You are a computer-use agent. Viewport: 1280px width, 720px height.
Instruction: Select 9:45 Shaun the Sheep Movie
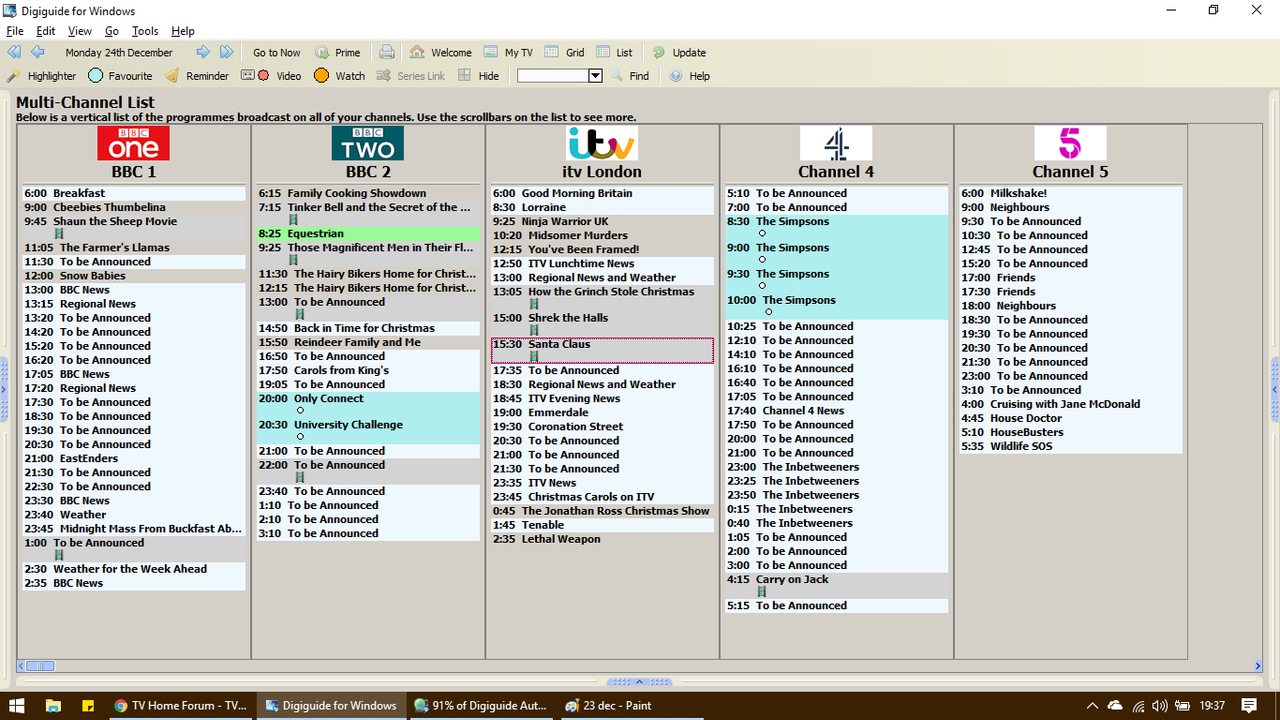tap(134, 228)
